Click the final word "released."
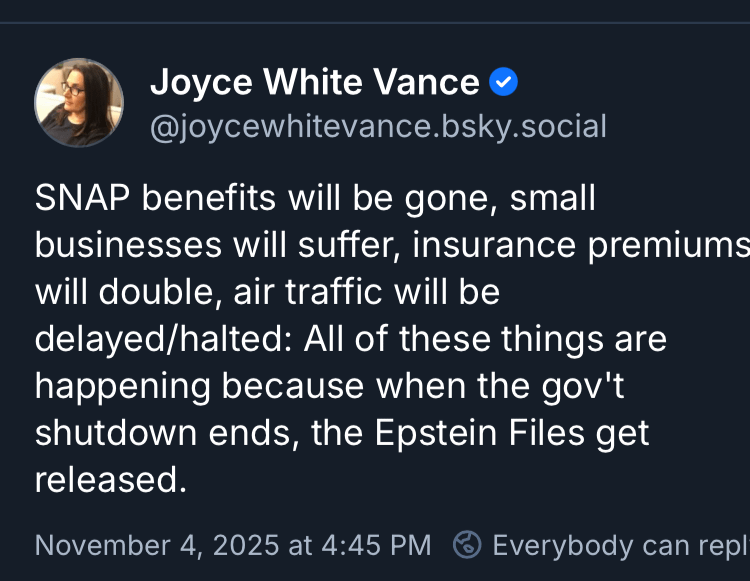 pos(111,480)
